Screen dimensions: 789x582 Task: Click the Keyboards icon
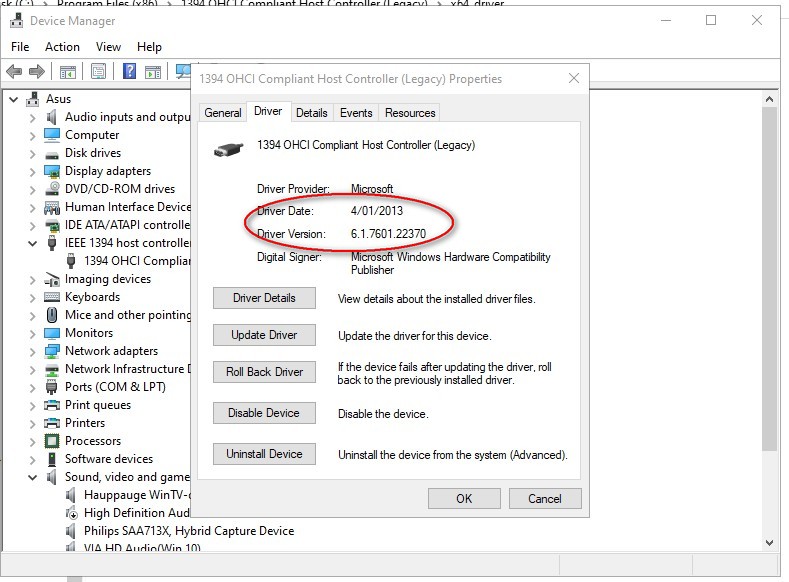point(52,297)
